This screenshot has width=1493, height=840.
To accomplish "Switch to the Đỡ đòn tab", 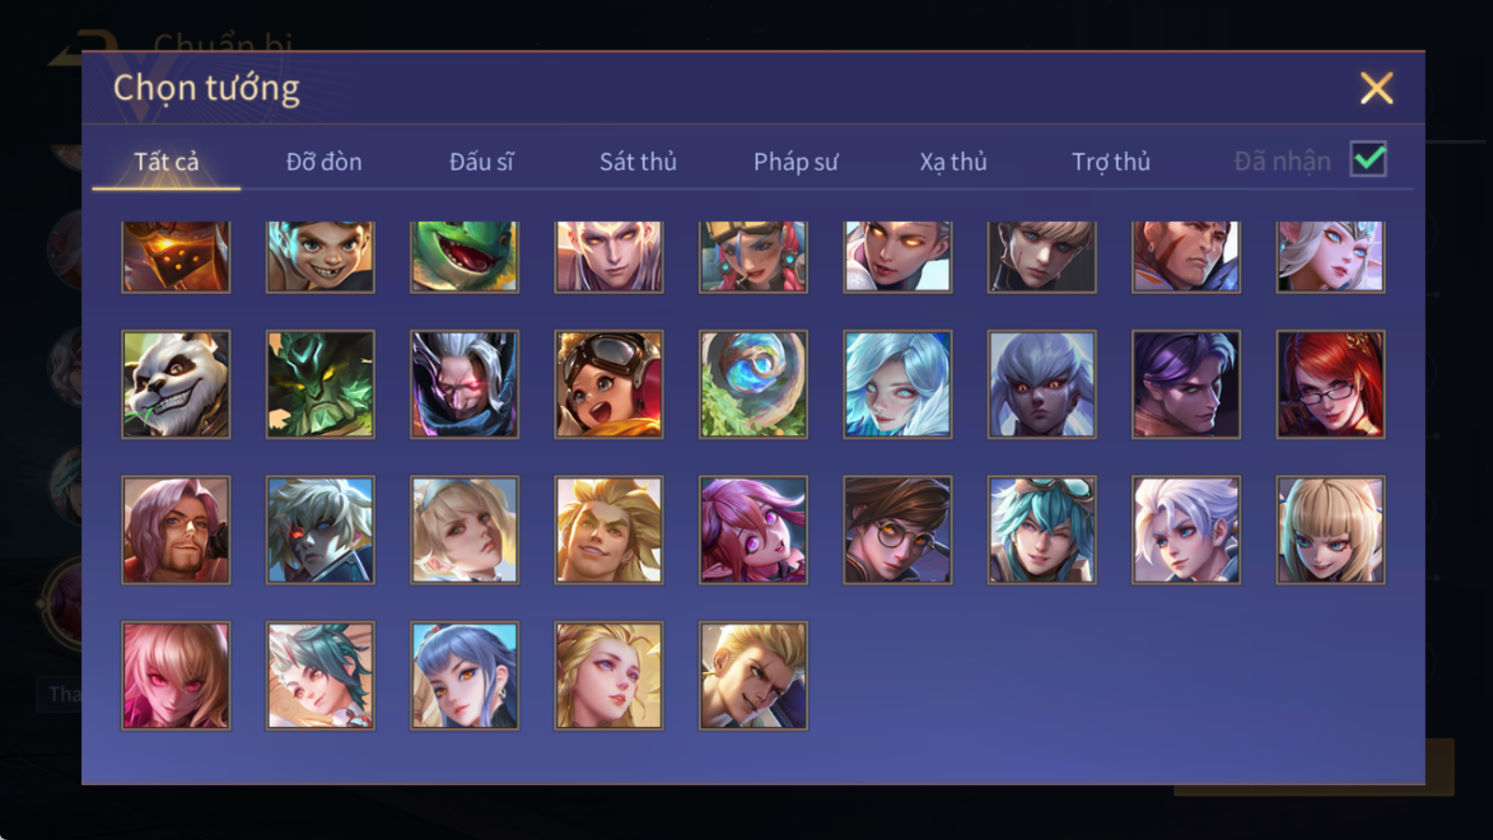I will [x=324, y=161].
